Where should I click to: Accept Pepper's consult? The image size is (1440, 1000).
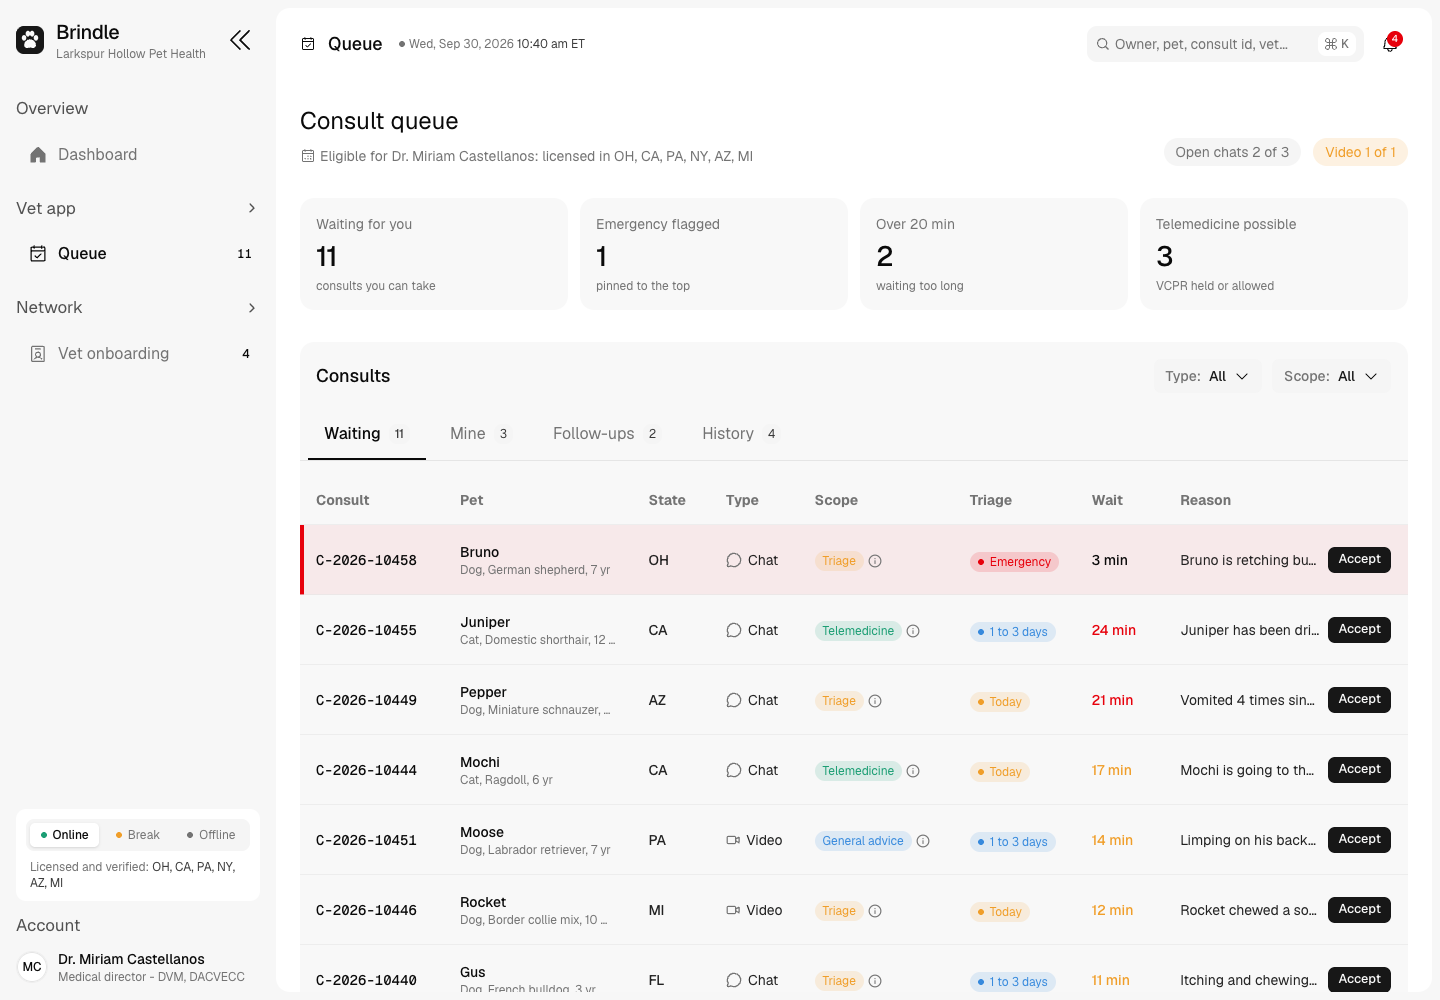click(x=1359, y=700)
